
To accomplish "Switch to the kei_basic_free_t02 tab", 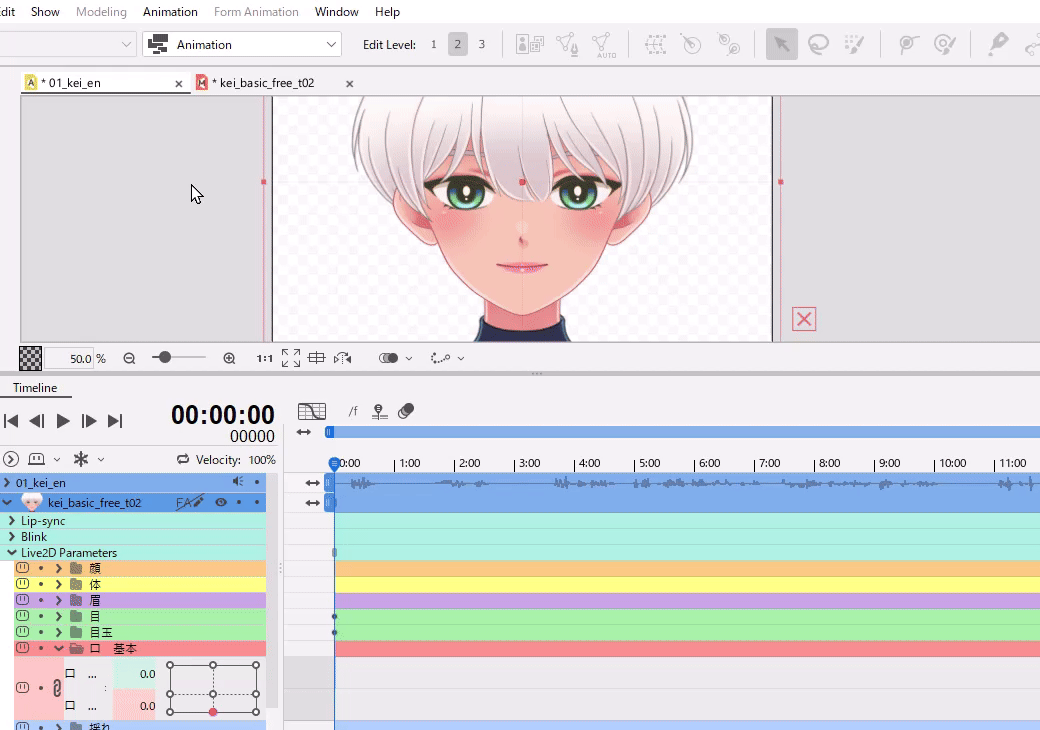I will 267,83.
